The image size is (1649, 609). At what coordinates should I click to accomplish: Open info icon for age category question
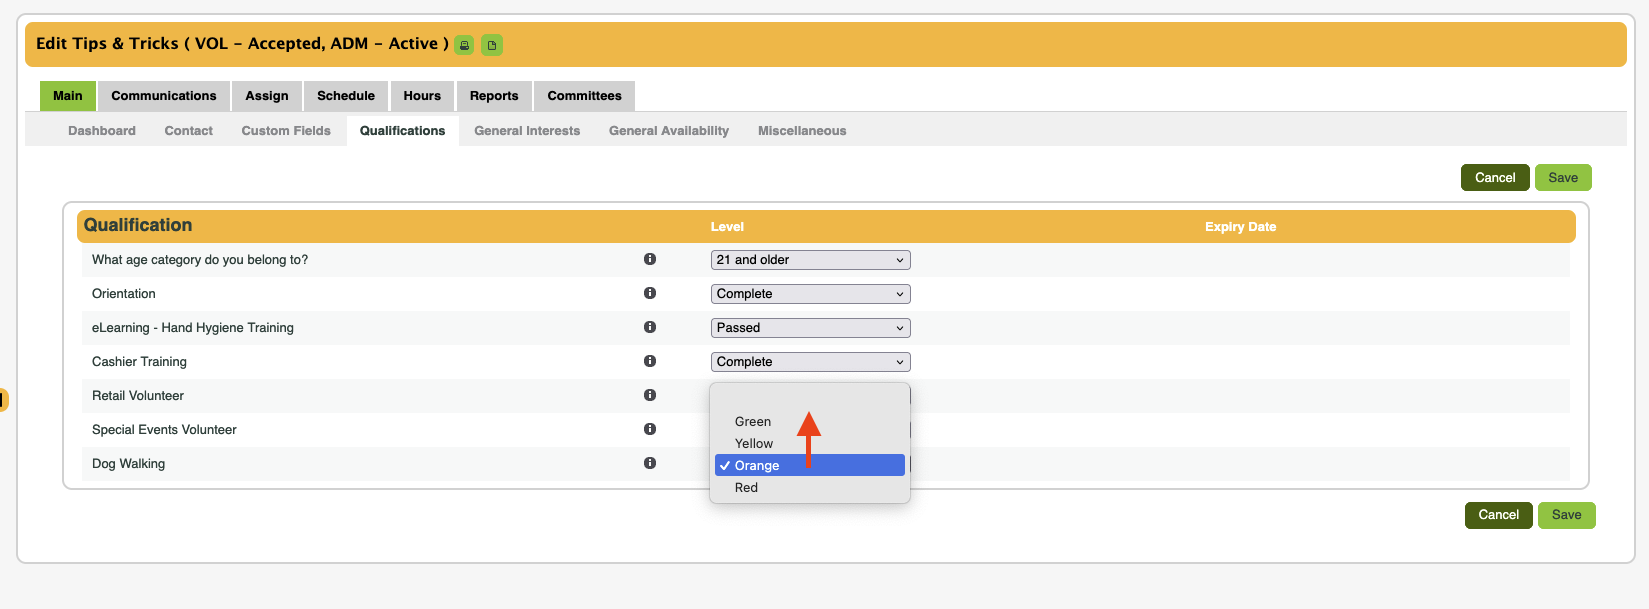point(650,259)
